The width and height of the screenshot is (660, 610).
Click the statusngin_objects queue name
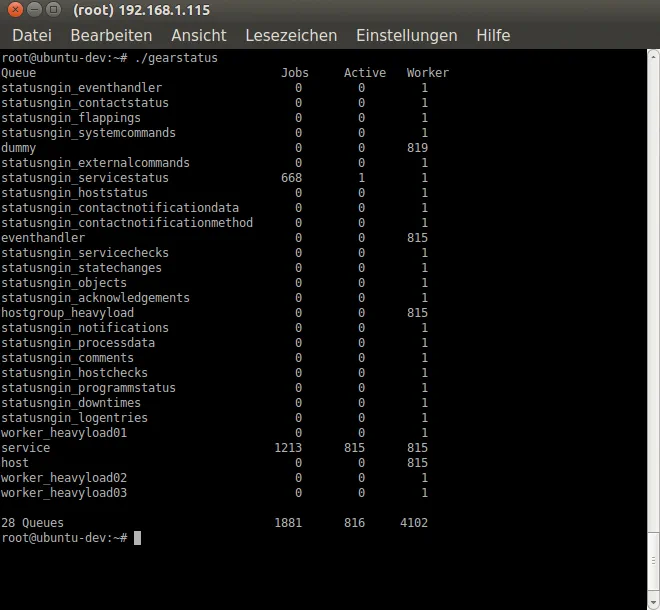click(64, 283)
